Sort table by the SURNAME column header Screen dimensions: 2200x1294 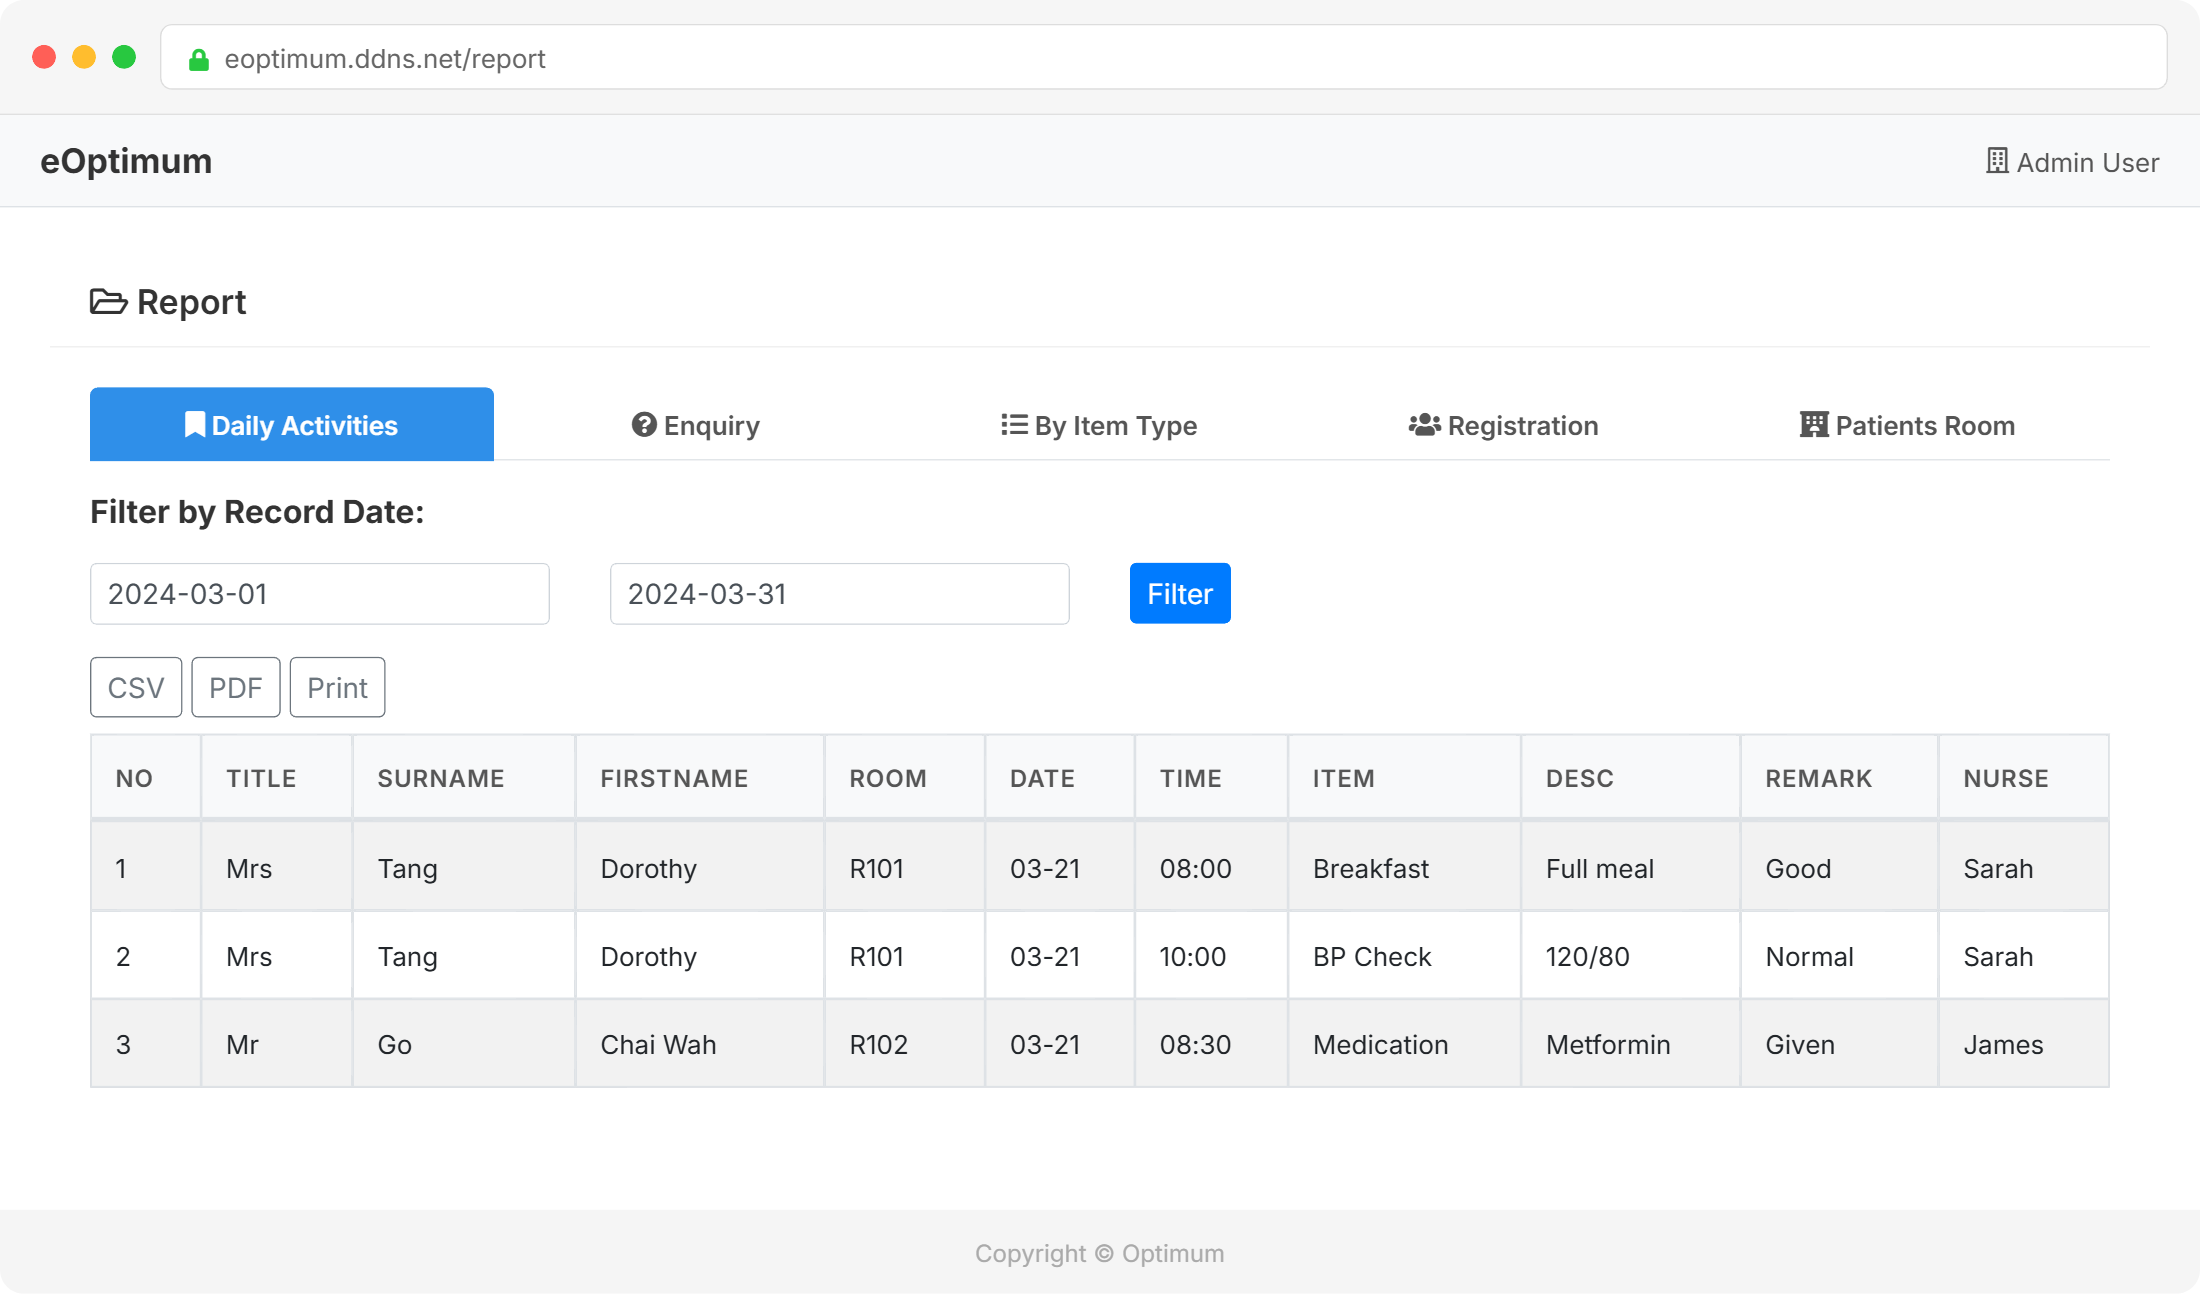click(441, 779)
